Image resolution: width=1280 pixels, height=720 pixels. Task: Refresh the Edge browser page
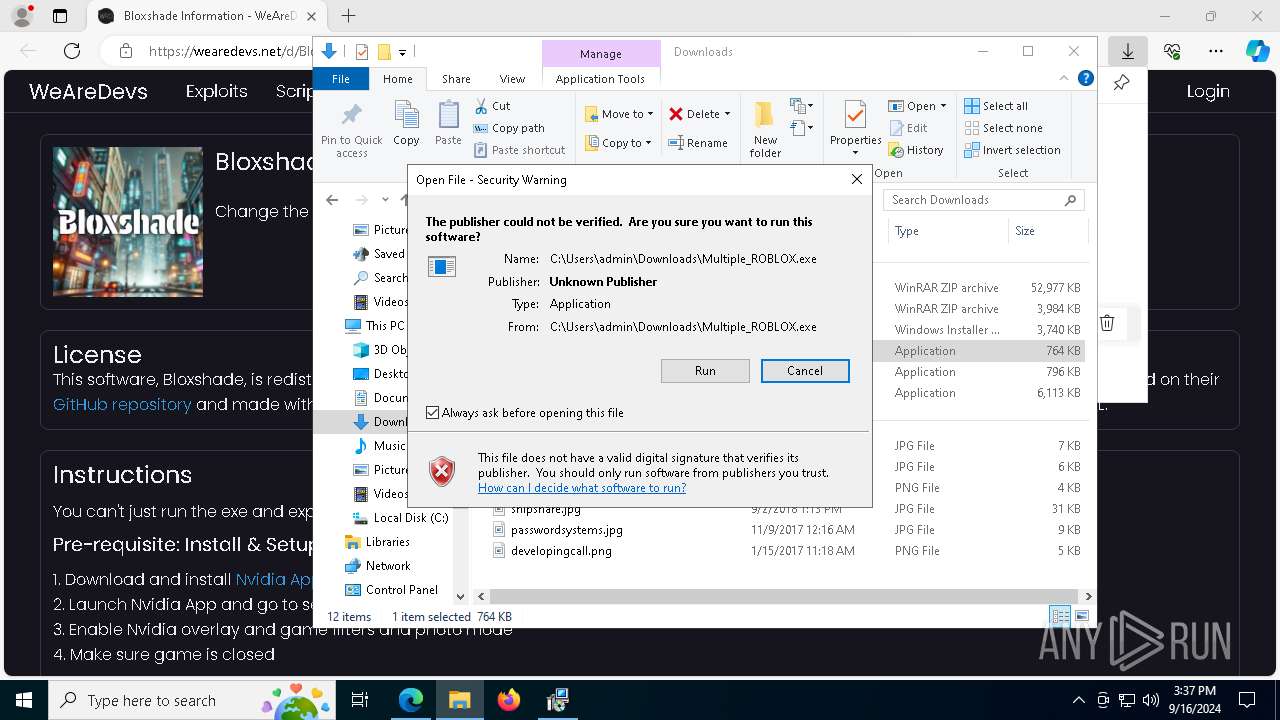(x=72, y=51)
